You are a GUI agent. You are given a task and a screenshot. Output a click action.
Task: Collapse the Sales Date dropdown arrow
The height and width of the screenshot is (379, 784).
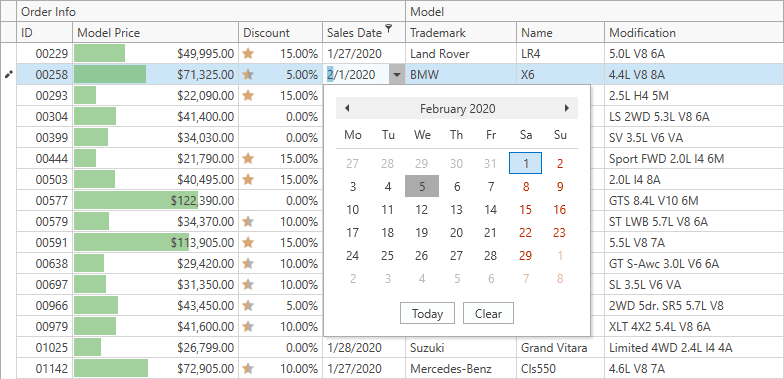pyautogui.click(x=397, y=74)
